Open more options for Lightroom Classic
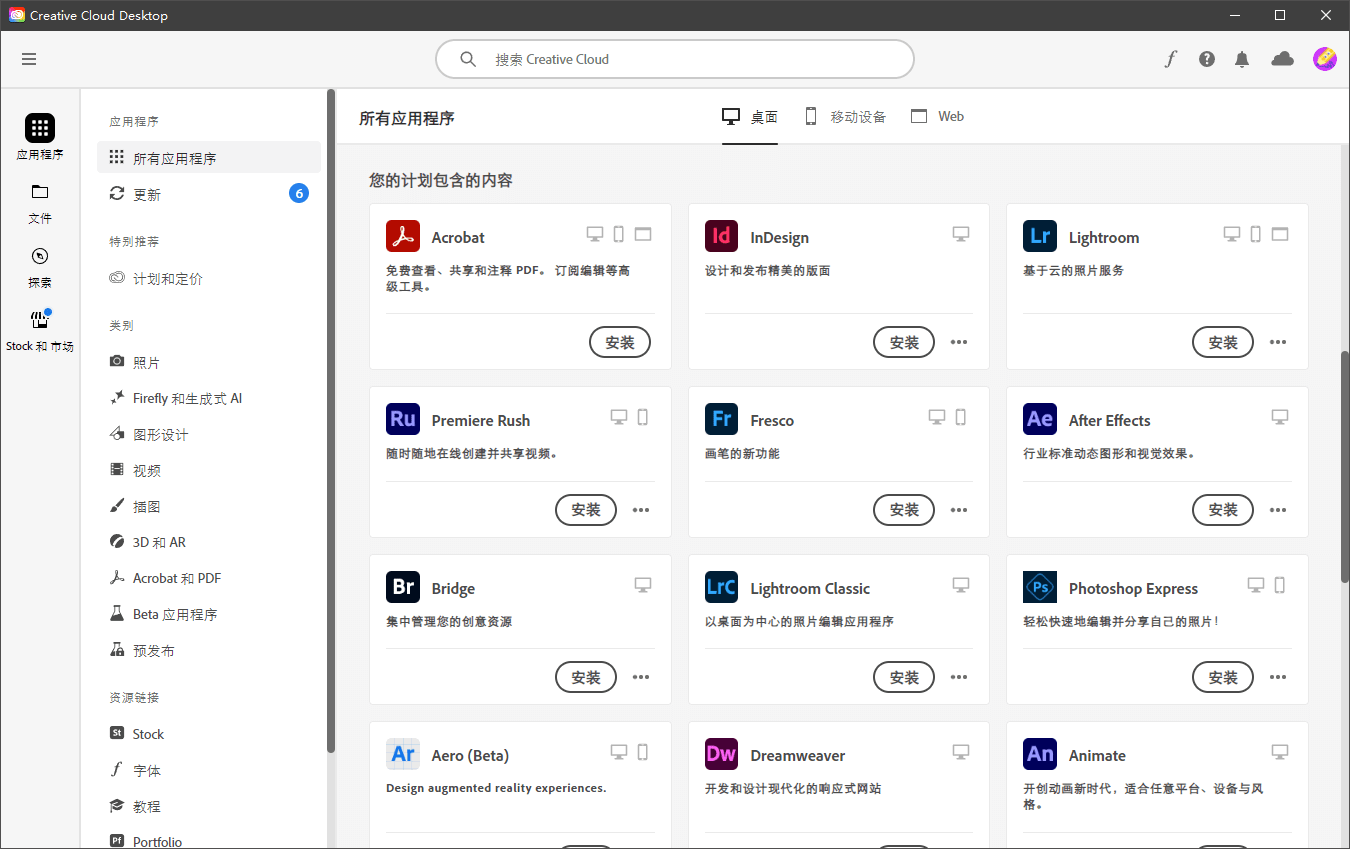Screen dimensions: 1350x849 (x=958, y=677)
